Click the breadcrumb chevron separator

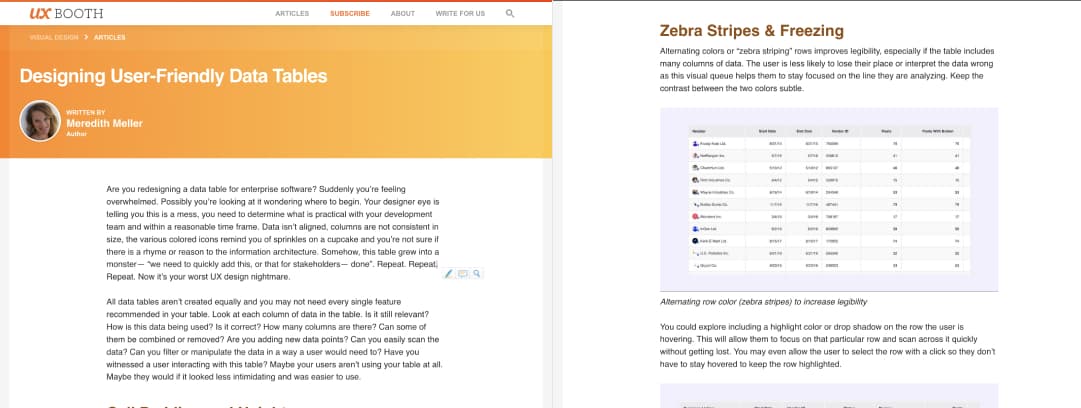(x=86, y=37)
